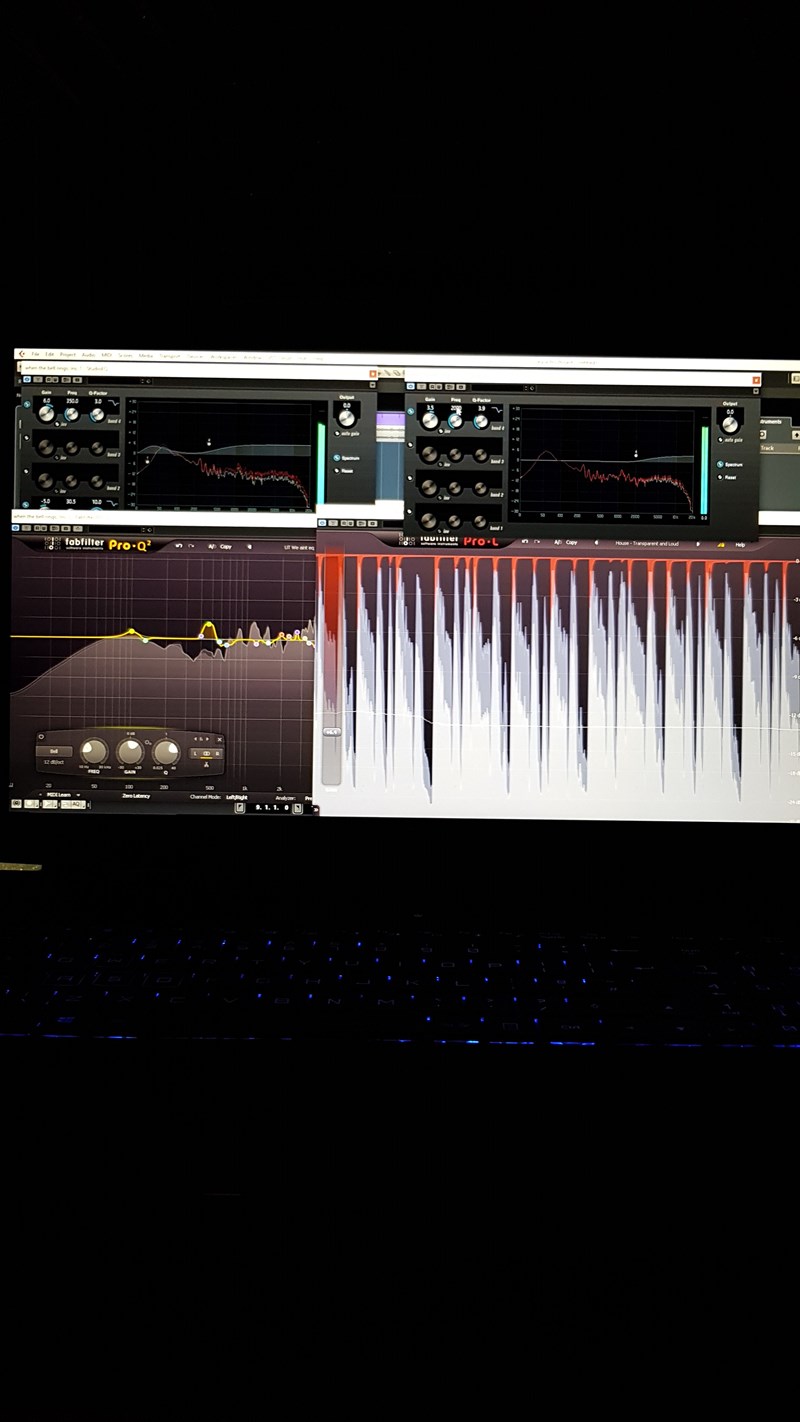Change Channel Mode from Left/Right
800x1422 pixels.
(236, 797)
